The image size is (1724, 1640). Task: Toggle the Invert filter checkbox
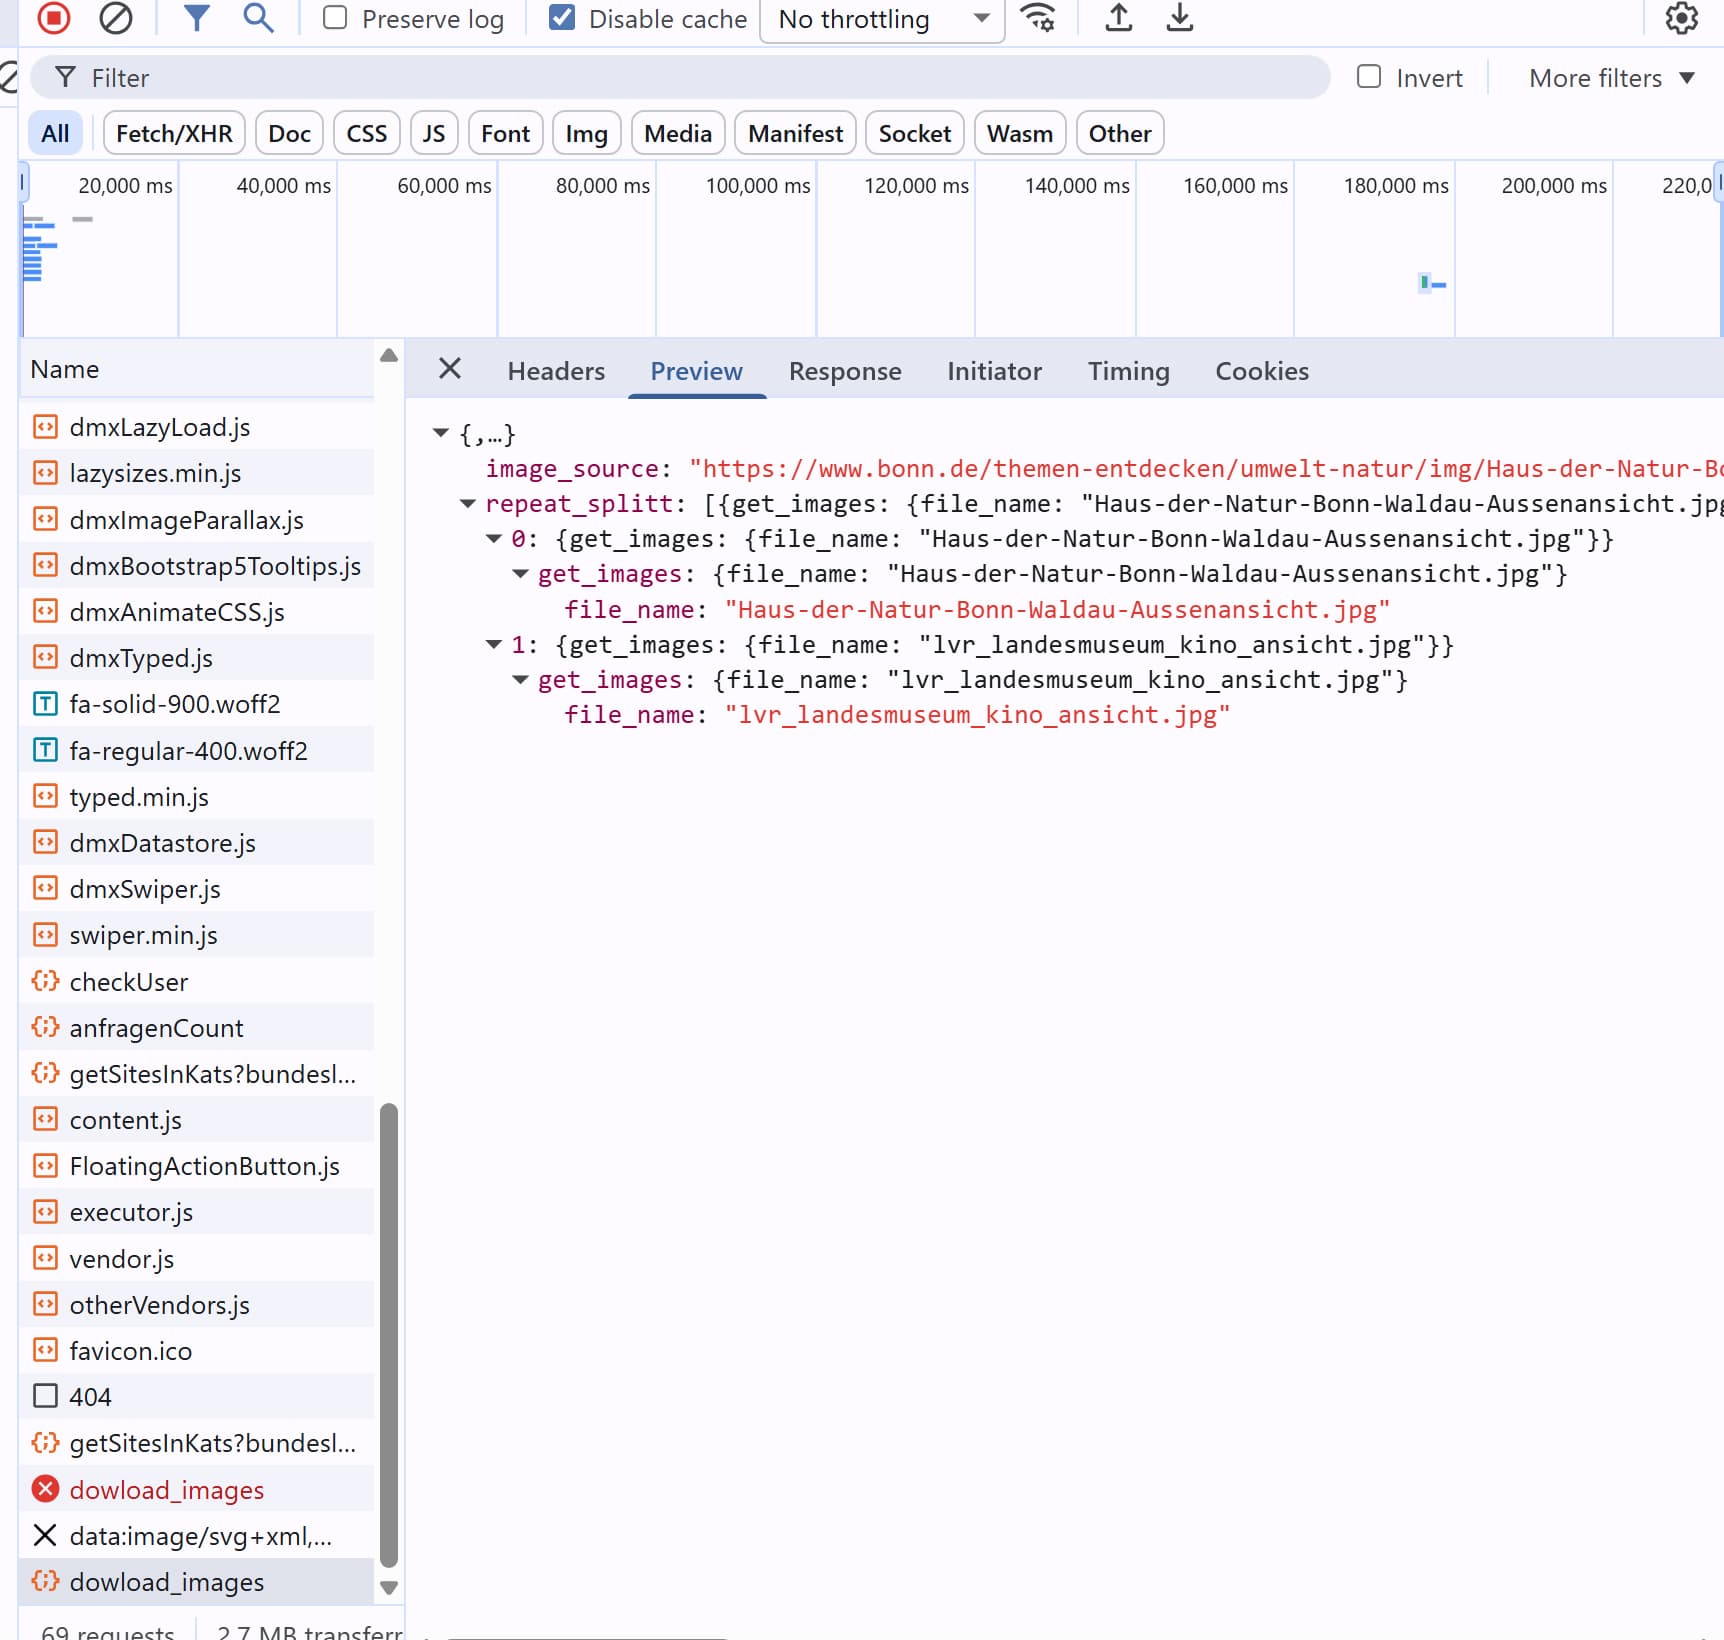tap(1368, 77)
